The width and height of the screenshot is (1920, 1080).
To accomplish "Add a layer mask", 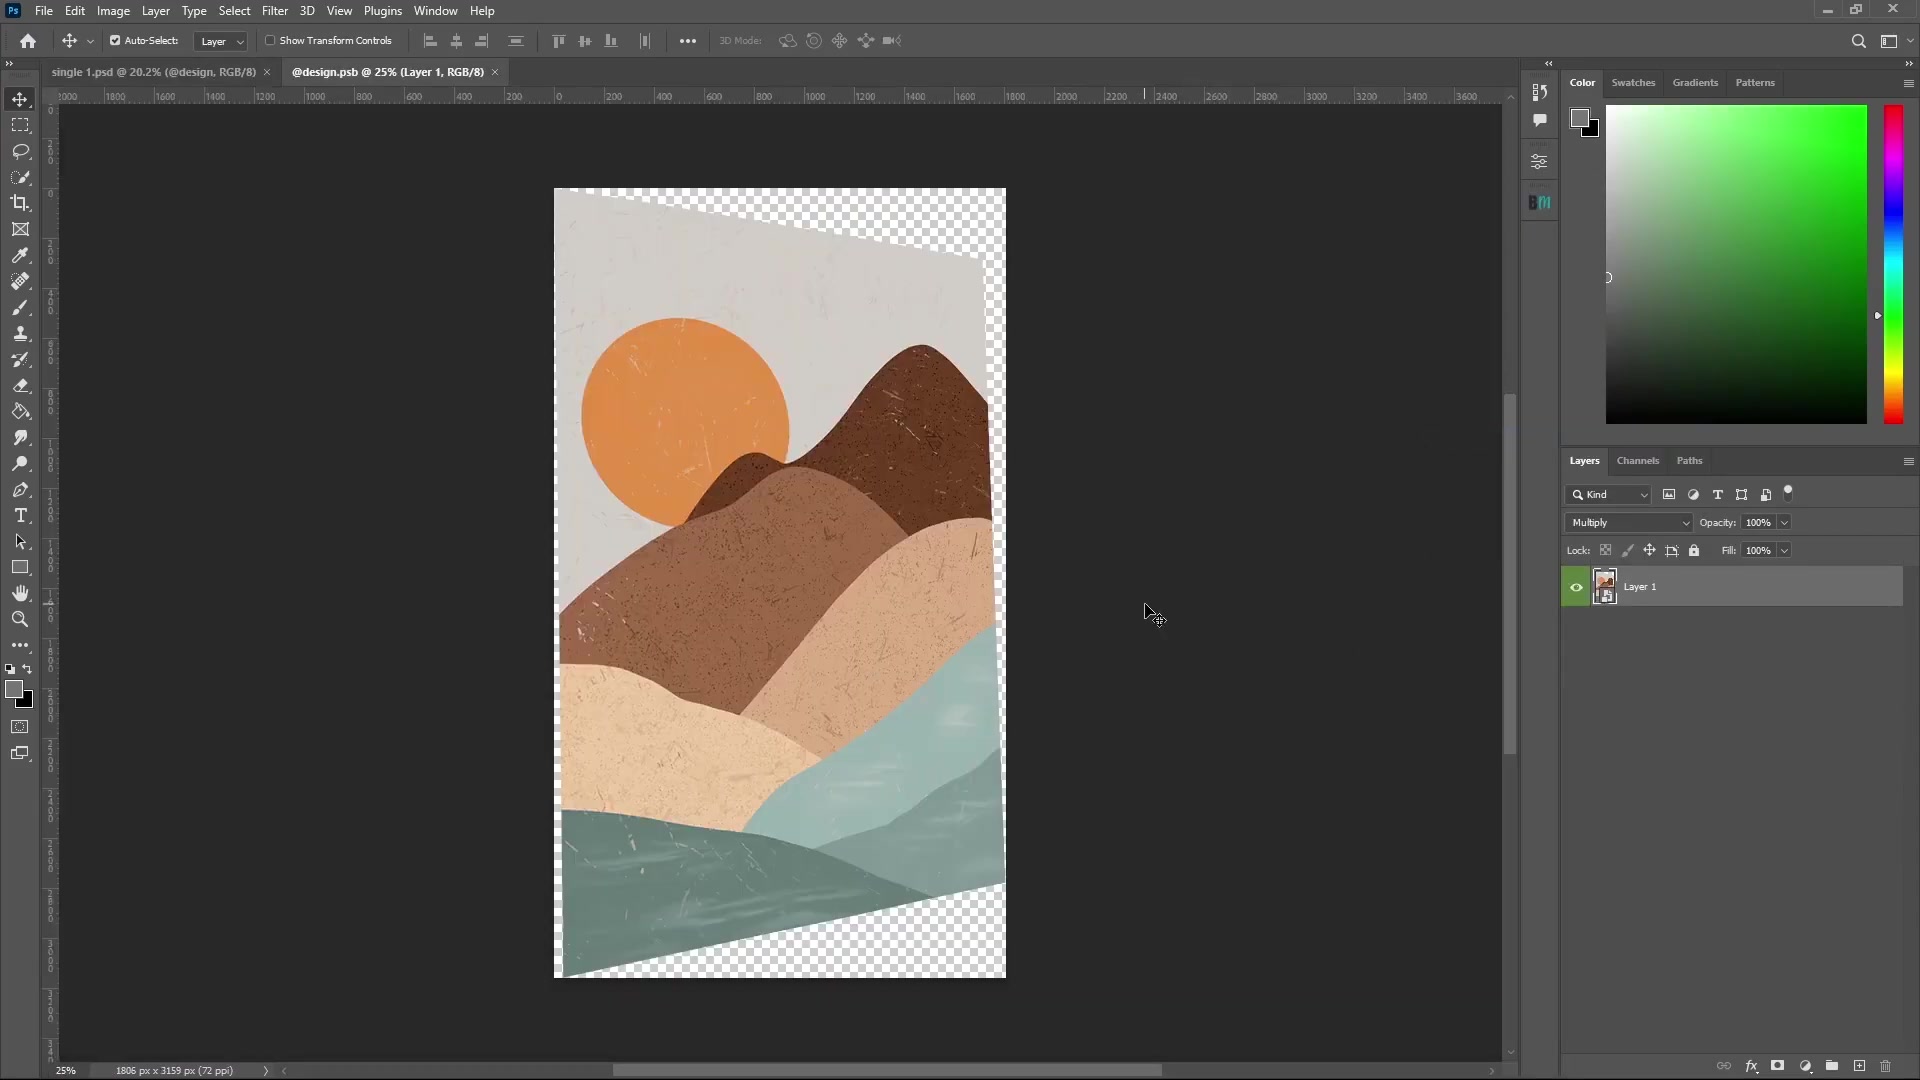I will pos(1779,1066).
